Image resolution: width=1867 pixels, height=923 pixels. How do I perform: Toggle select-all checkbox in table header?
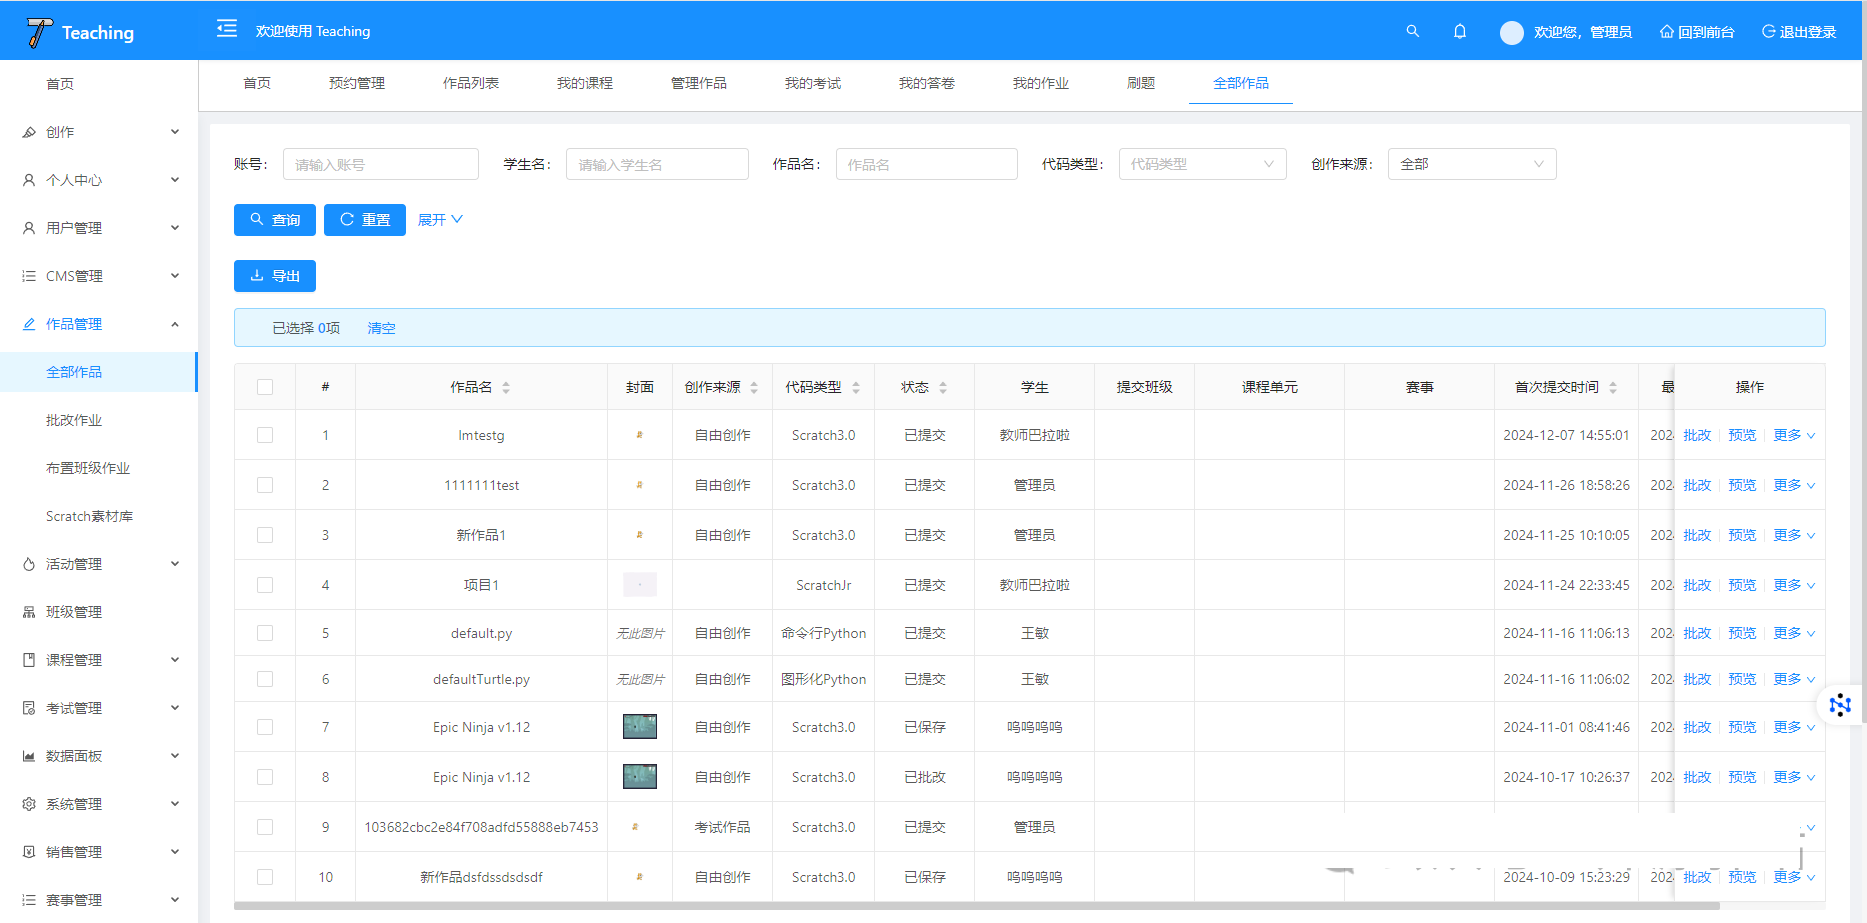(x=265, y=387)
